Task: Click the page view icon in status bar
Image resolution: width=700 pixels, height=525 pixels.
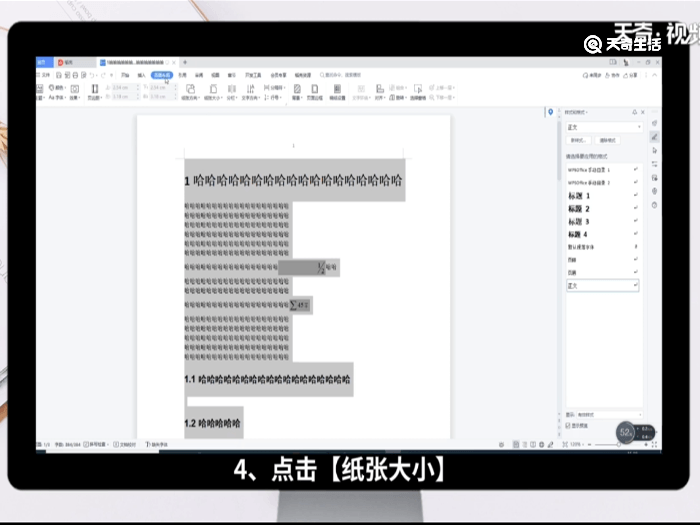Action: click(x=516, y=444)
